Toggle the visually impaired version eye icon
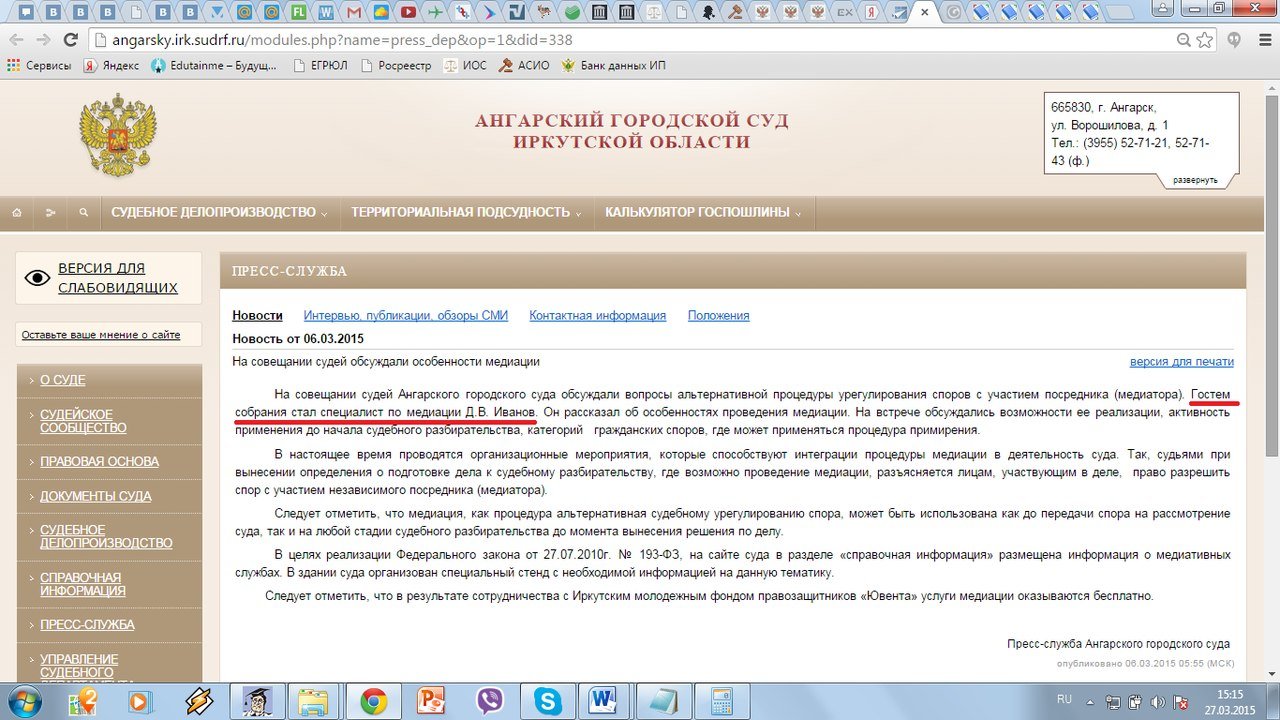 tap(37, 278)
